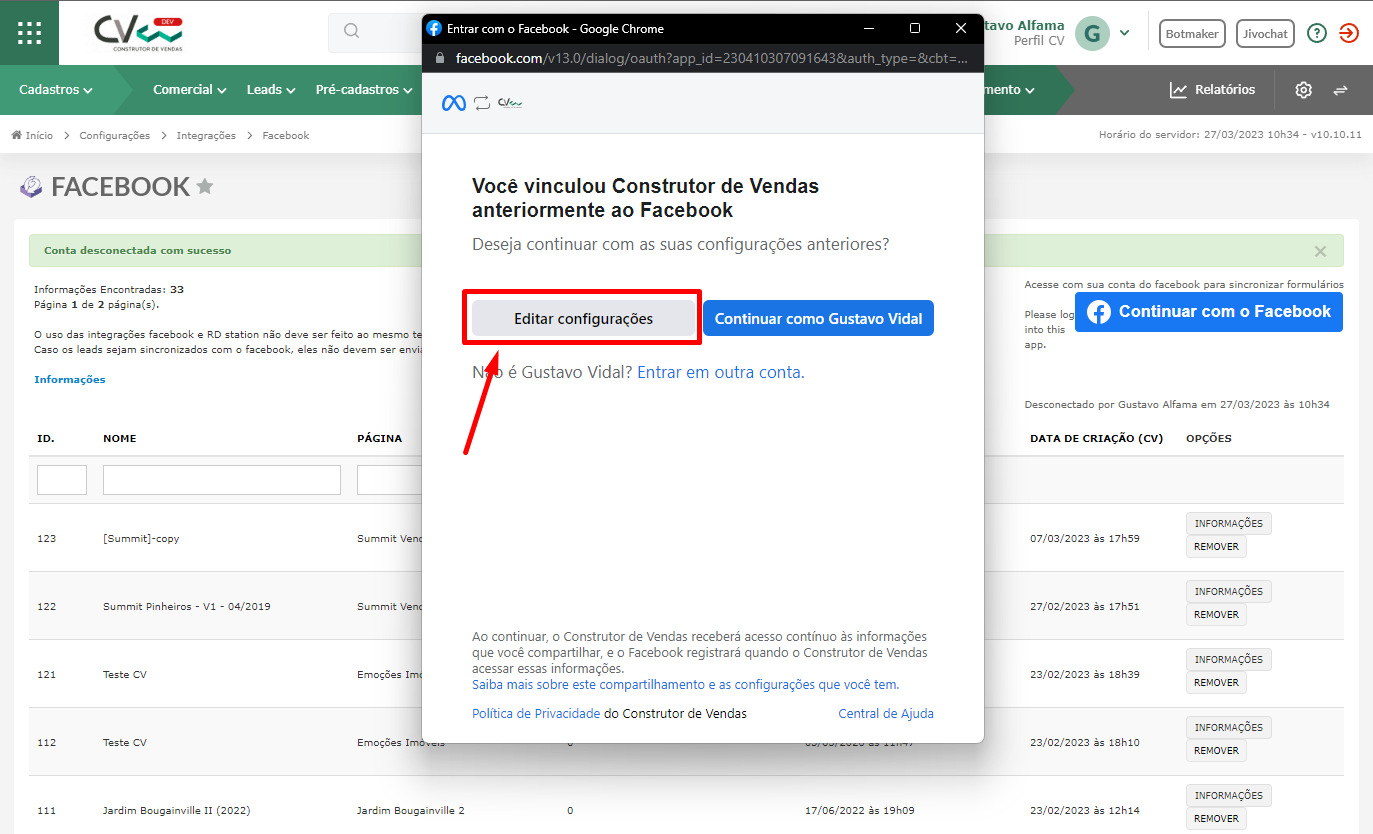The height and width of the screenshot is (834, 1373).
Task: Click the Construtor de Vendas logo
Action: (x=138, y=33)
